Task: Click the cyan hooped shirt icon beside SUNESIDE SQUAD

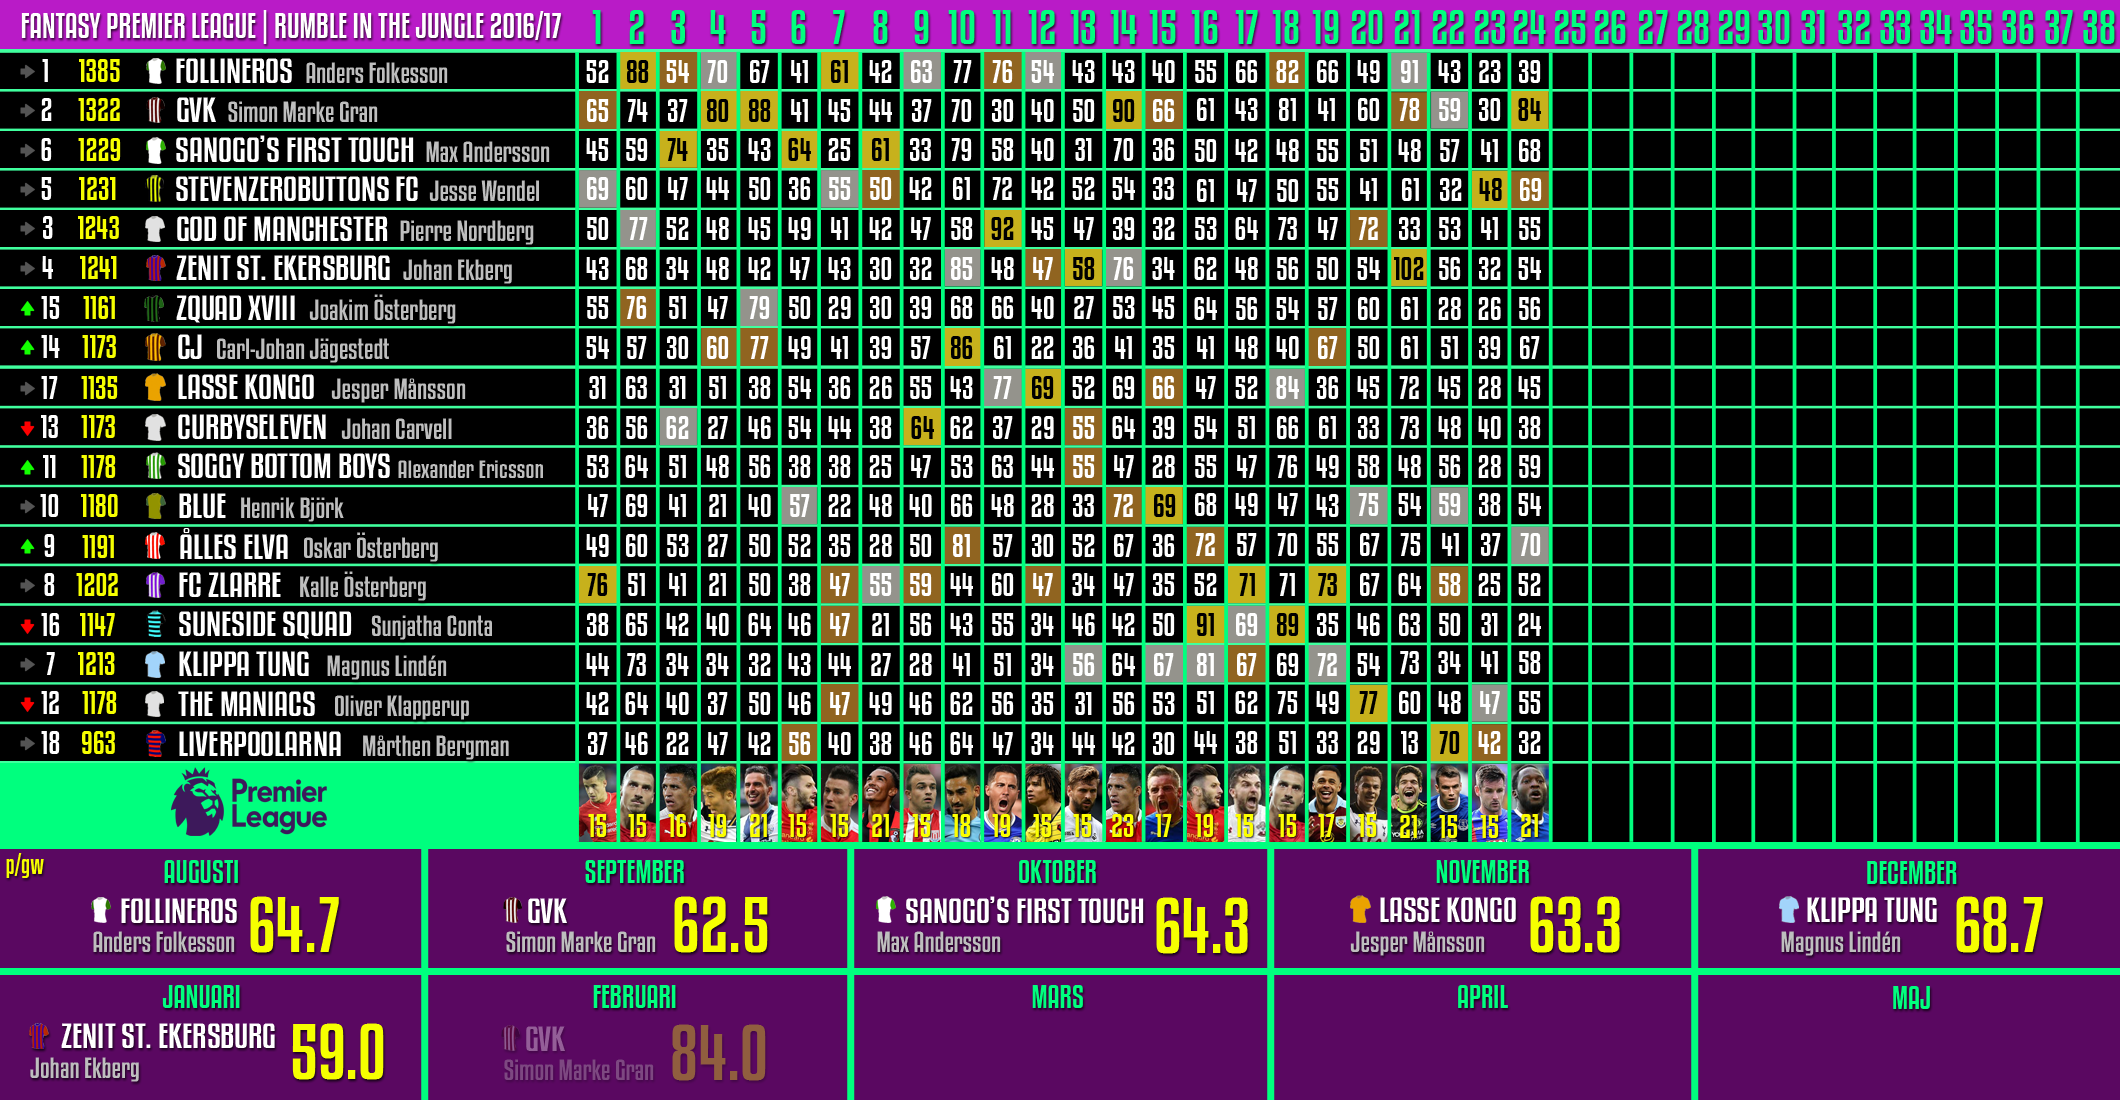Action: [x=155, y=625]
